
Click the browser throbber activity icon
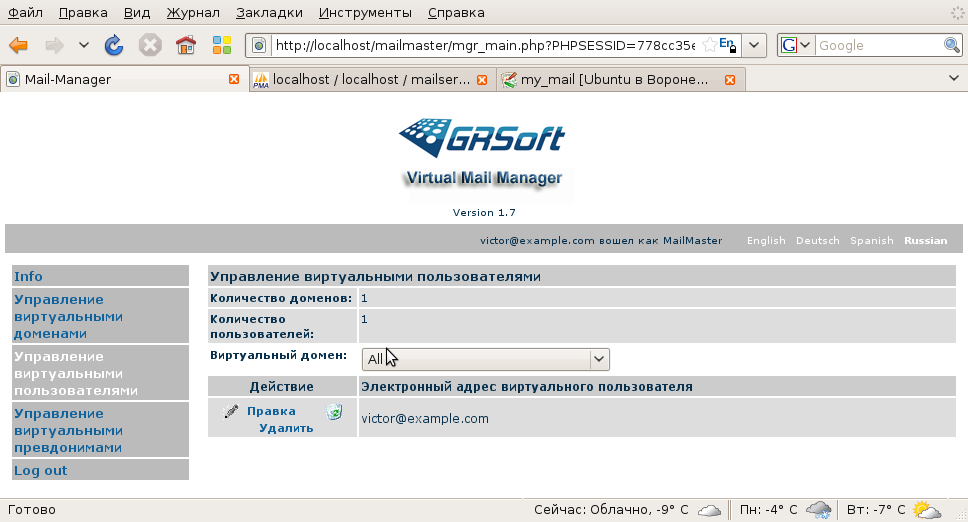pos(958,12)
